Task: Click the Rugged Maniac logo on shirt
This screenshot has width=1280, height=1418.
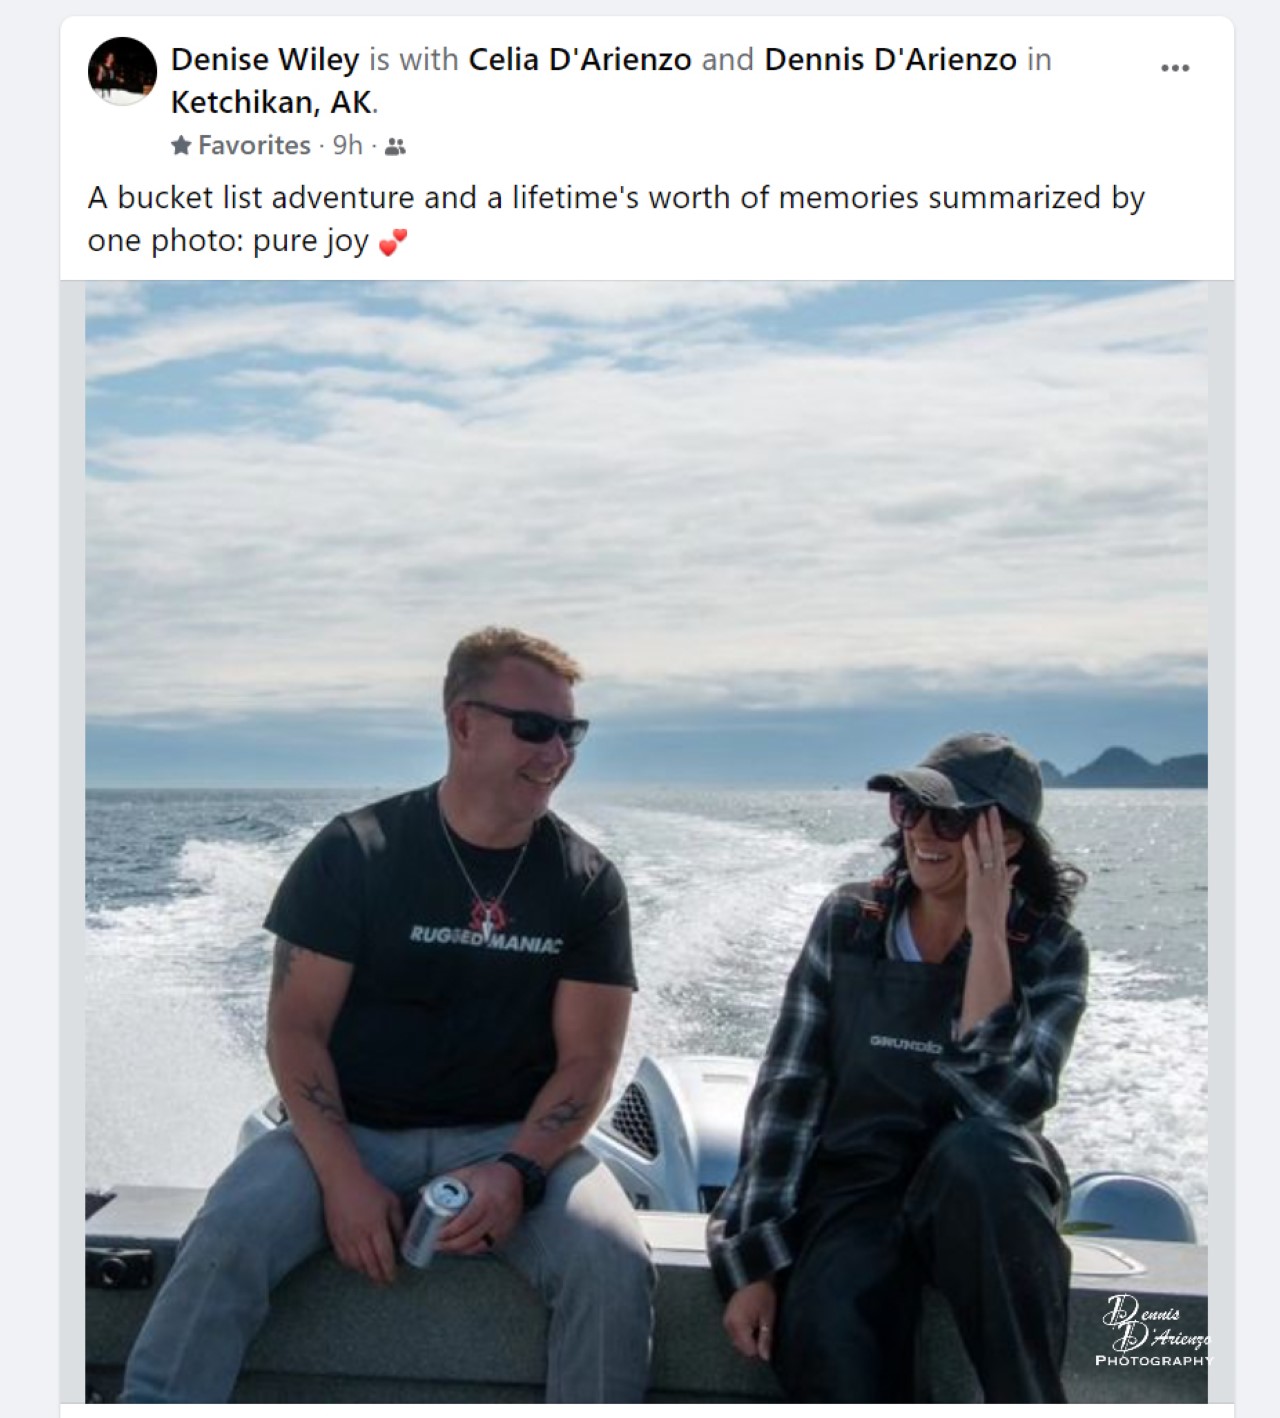Action: [485, 934]
